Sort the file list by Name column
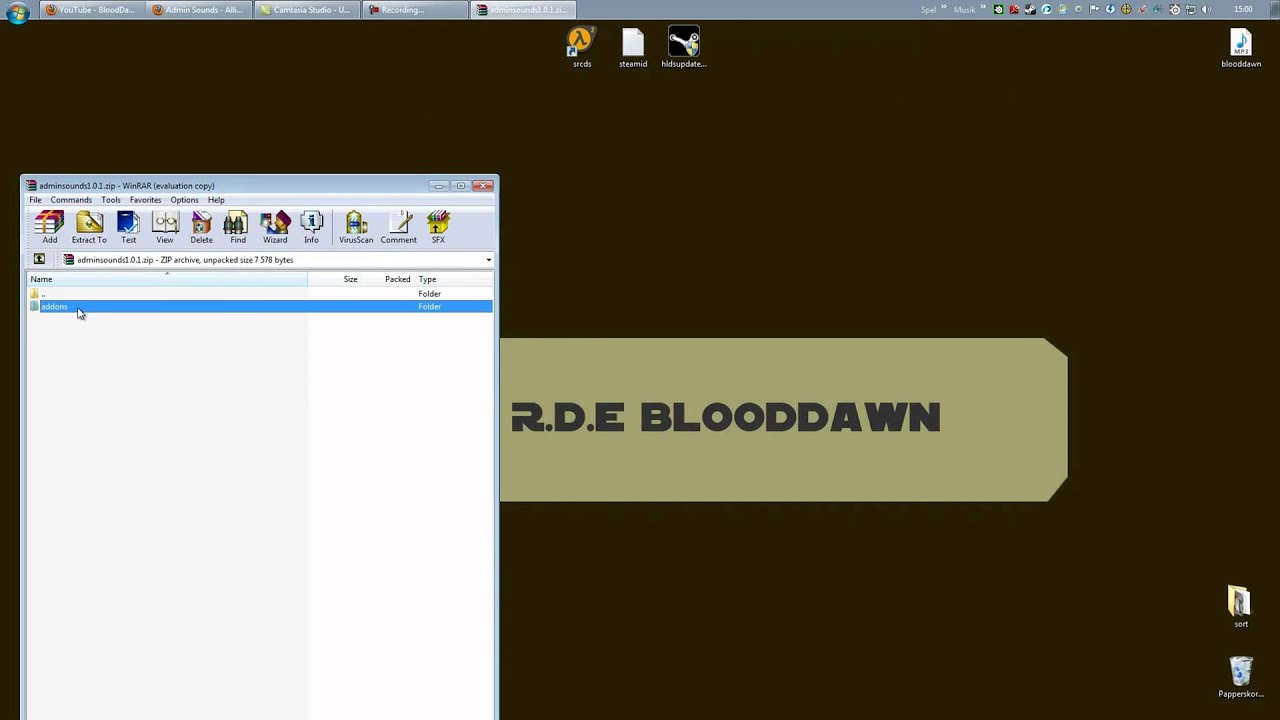This screenshot has width=1280, height=720. [167, 279]
